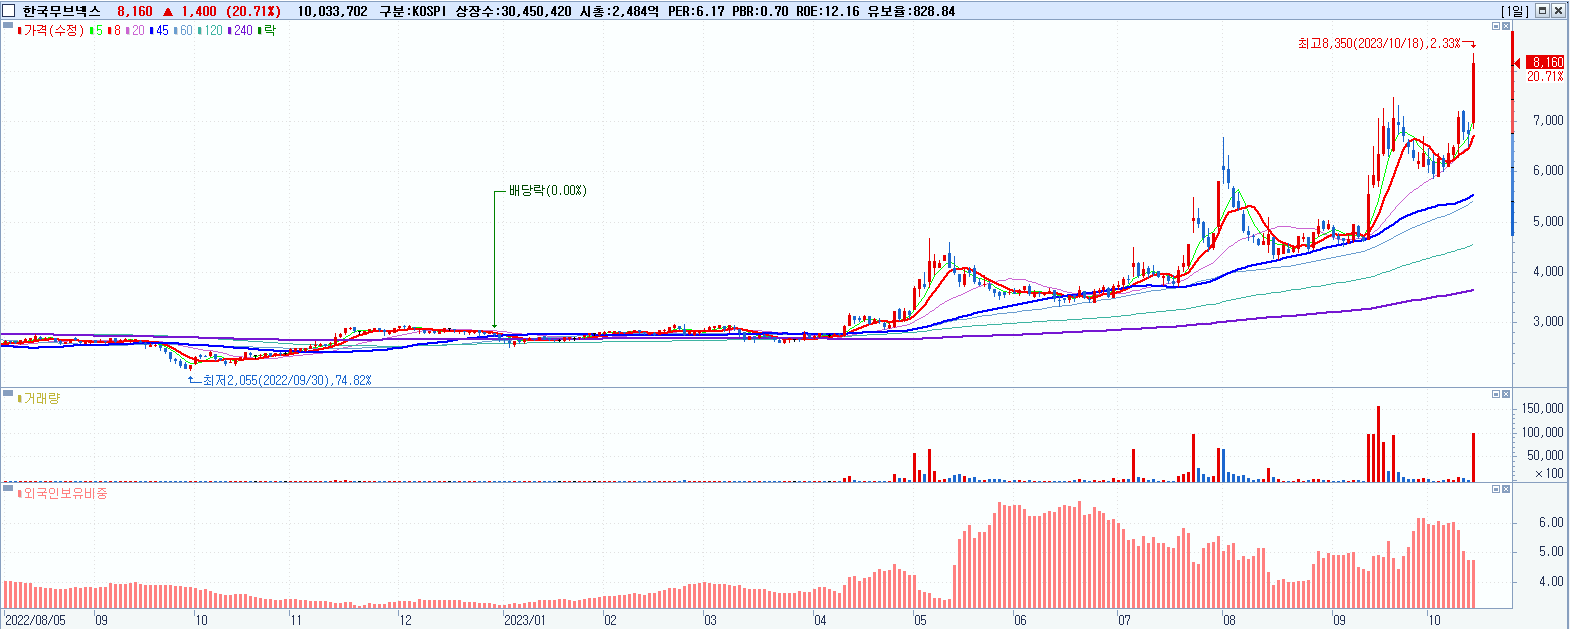Click the 07 month label on the time axis

[1124, 620]
